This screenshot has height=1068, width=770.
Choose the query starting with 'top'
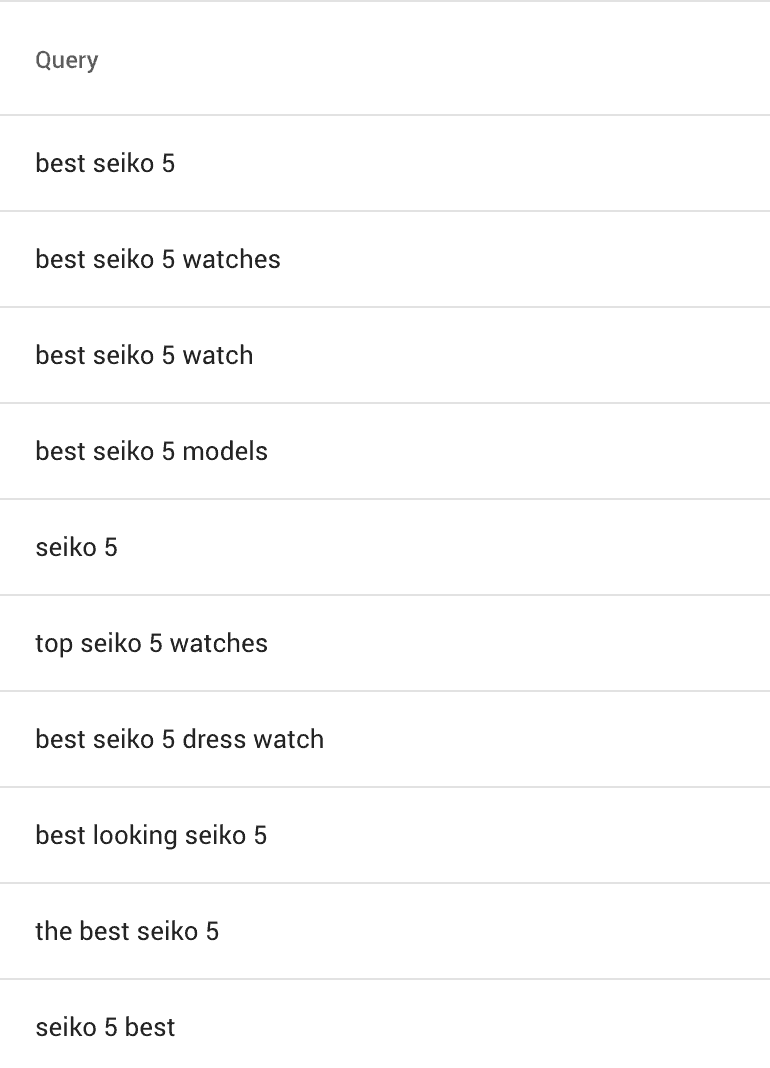(x=151, y=644)
